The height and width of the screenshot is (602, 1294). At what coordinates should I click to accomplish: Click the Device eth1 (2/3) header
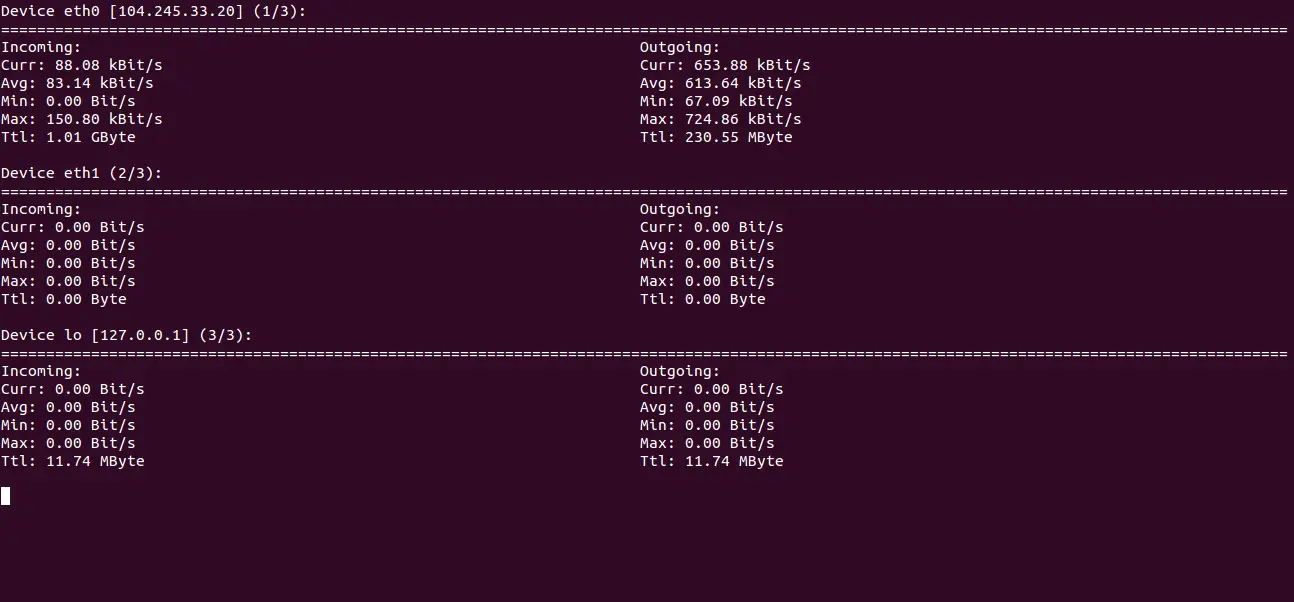pyautogui.click(x=82, y=173)
